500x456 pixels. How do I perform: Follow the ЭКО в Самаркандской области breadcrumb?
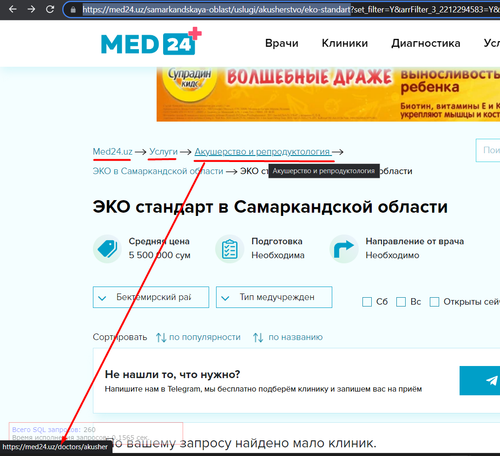tap(158, 171)
